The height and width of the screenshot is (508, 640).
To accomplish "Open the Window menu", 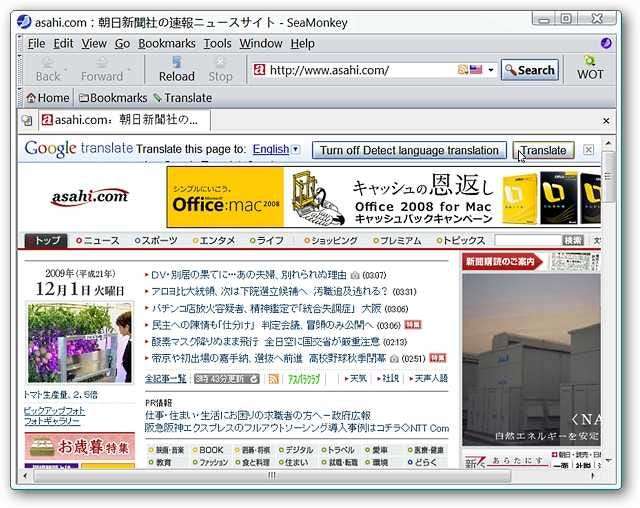I will pos(261,43).
